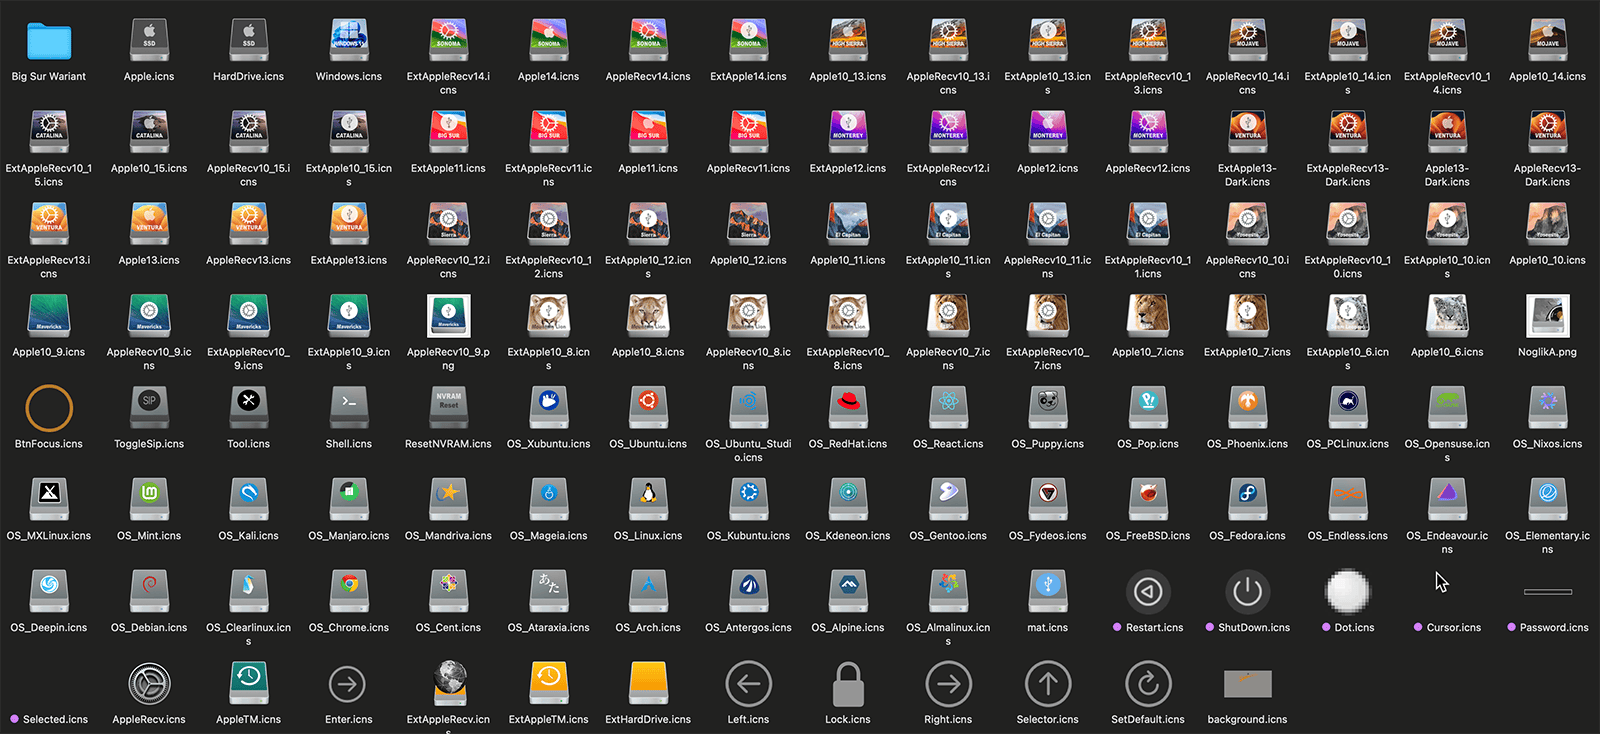Click the BtnFocus.icns orange ring icon
This screenshot has width=1600, height=734.
coord(49,408)
